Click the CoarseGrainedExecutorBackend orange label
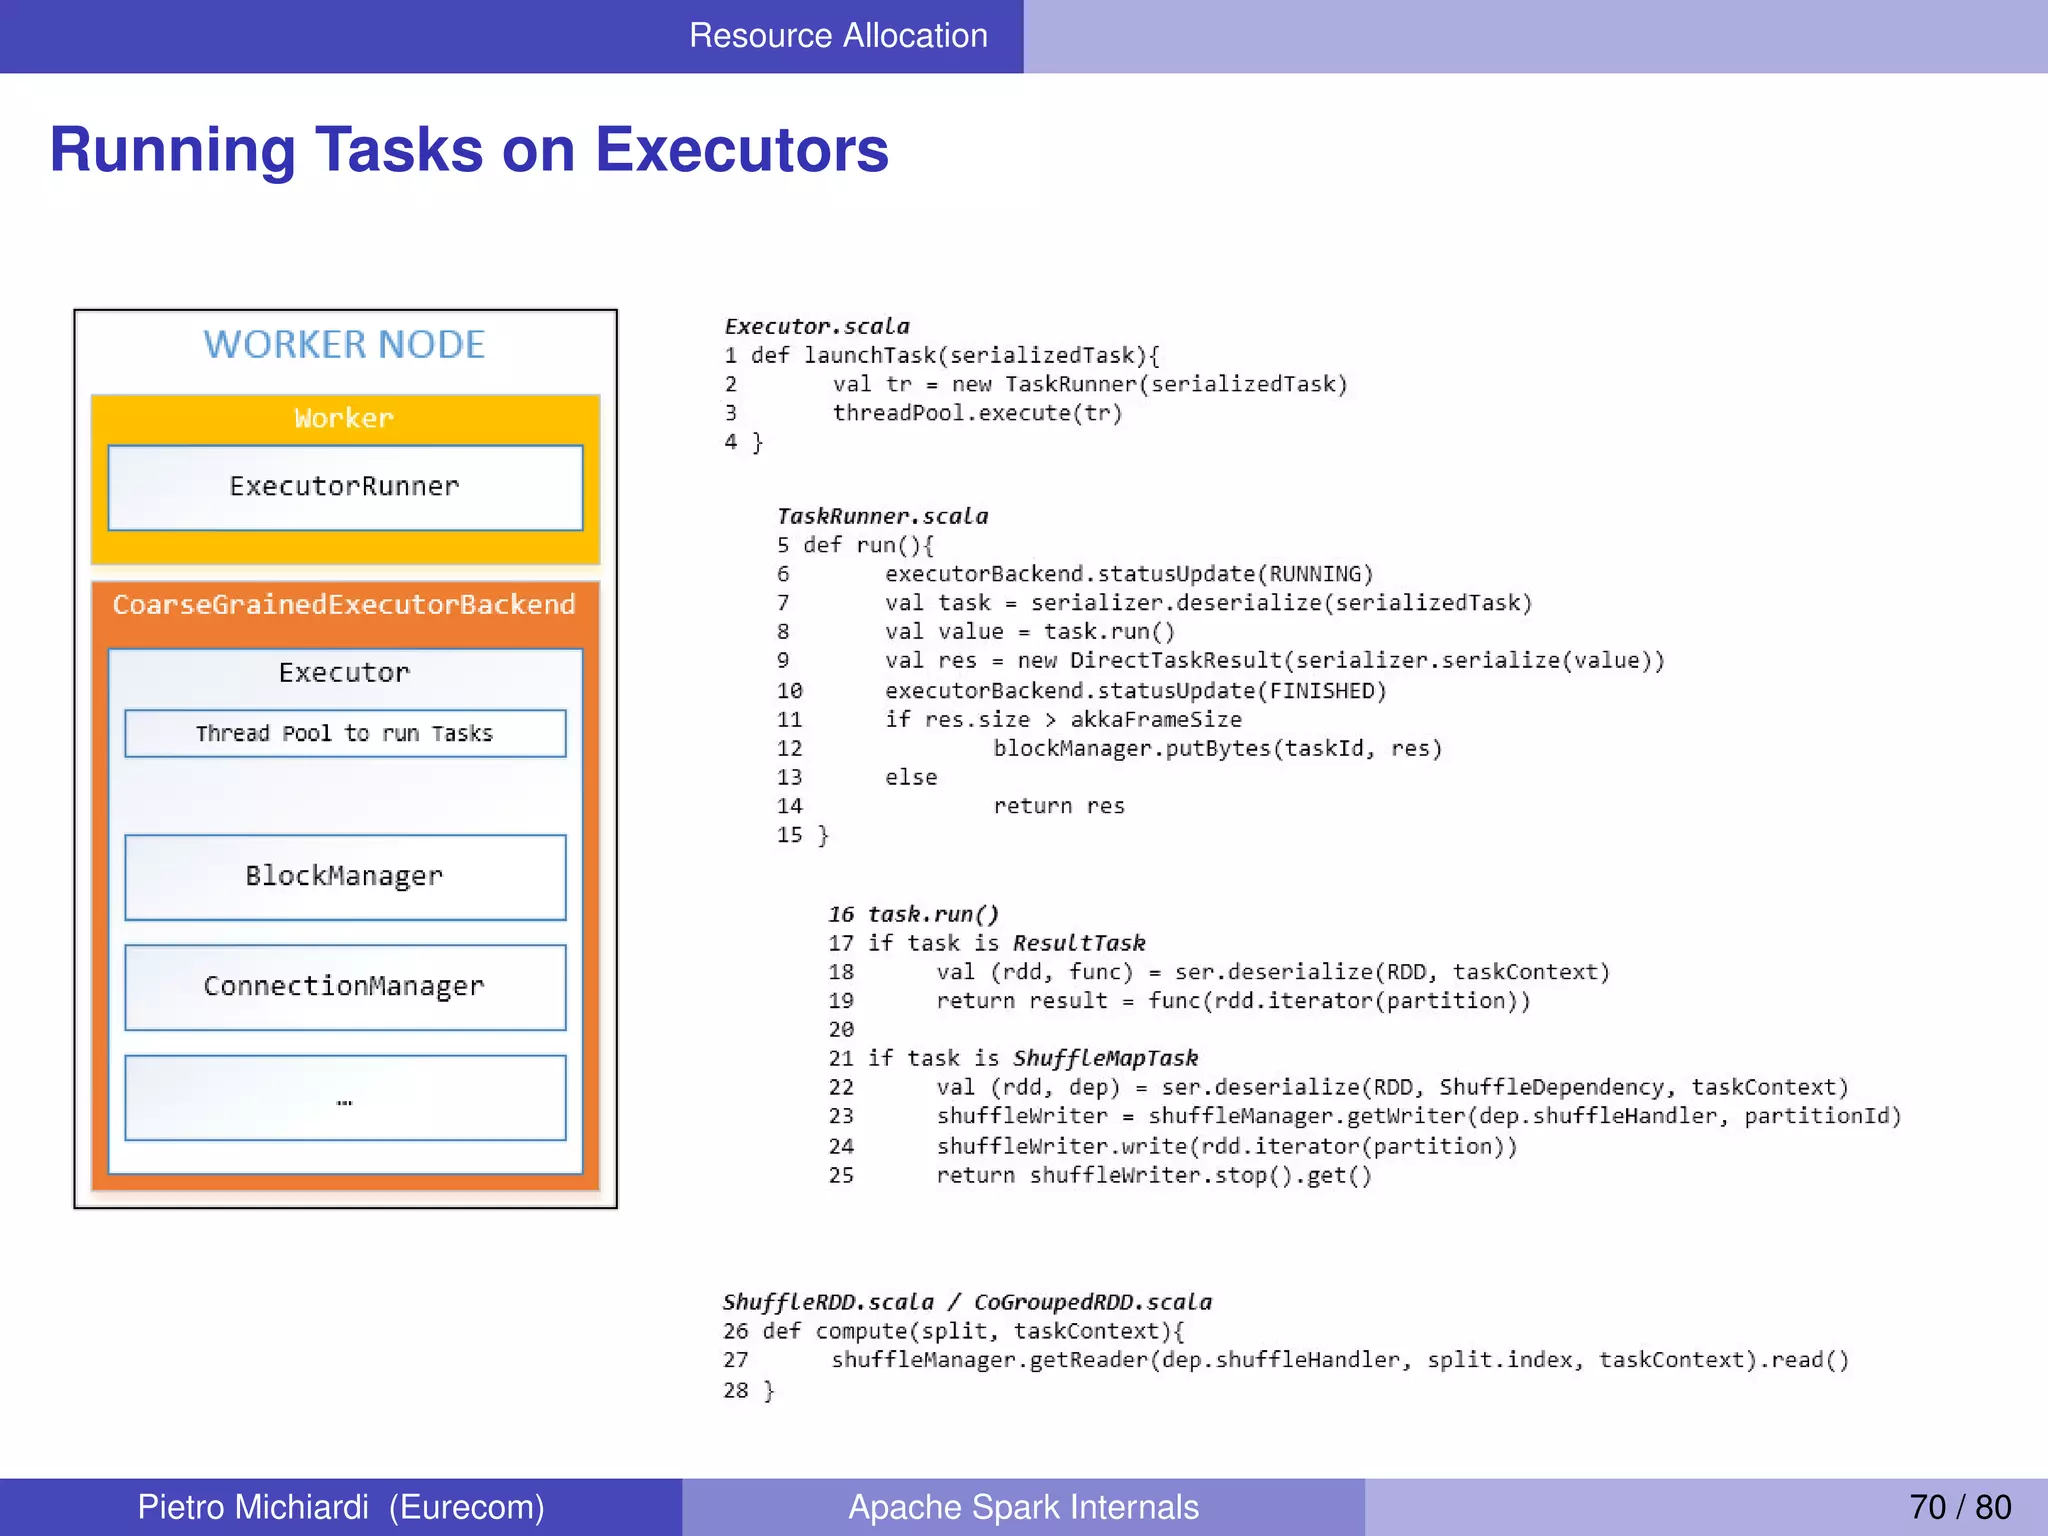The height and width of the screenshot is (1536, 2048). (344, 605)
